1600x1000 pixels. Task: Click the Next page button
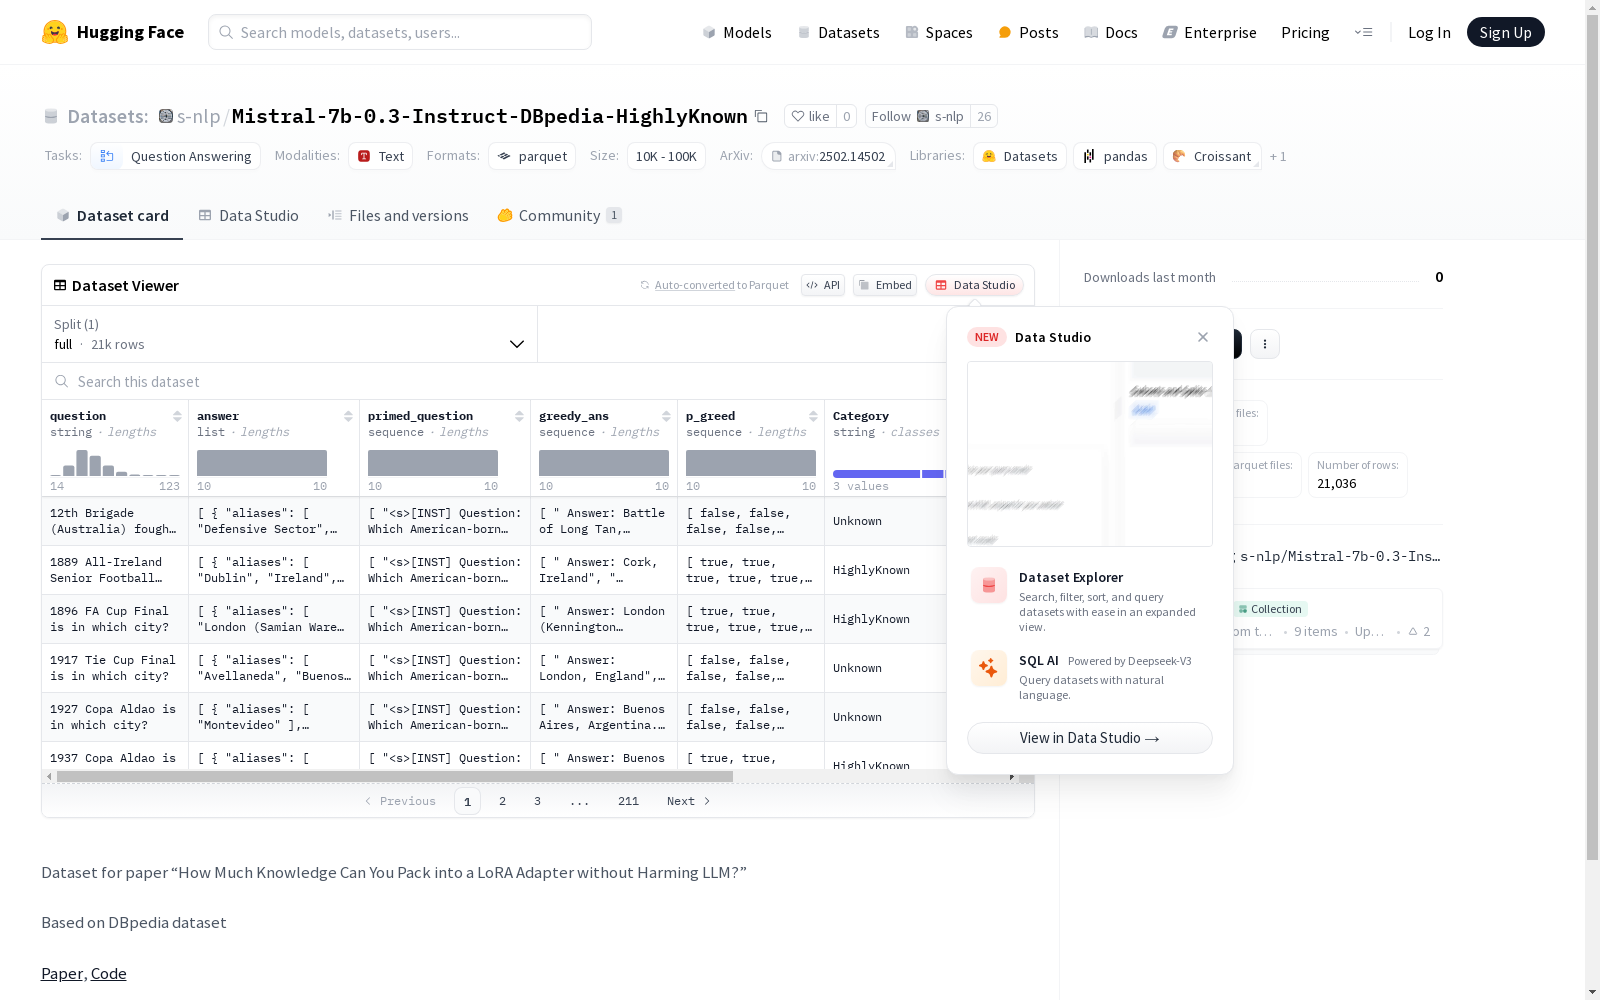(x=689, y=801)
